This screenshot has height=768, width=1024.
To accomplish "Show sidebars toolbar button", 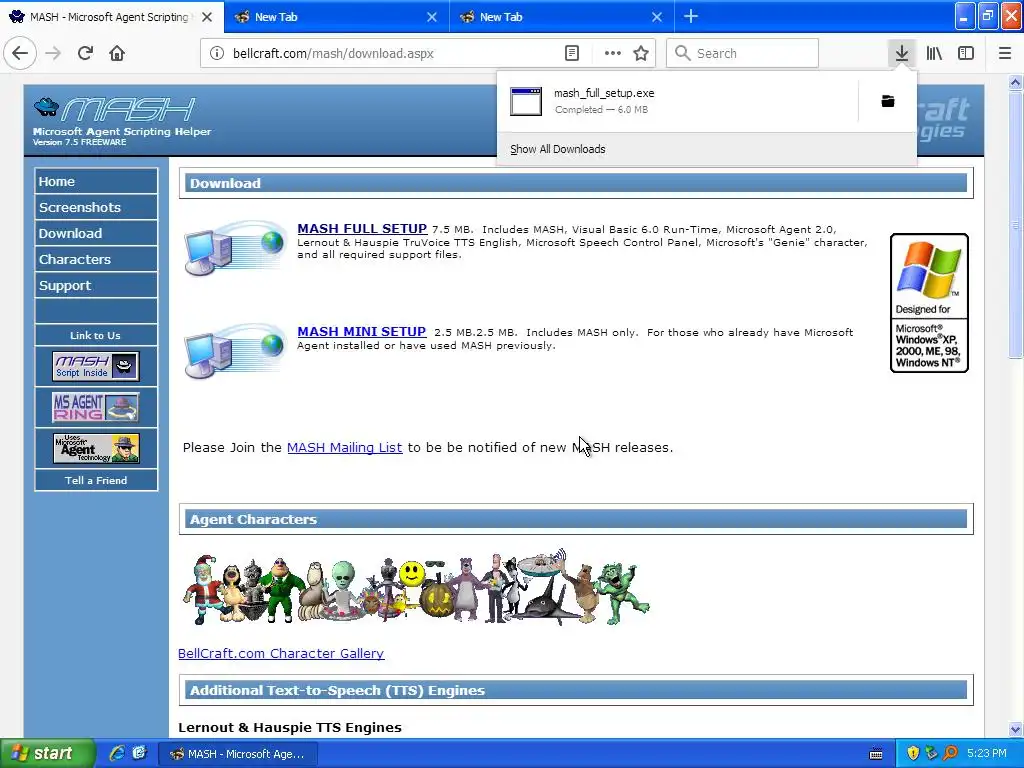I will [966, 53].
